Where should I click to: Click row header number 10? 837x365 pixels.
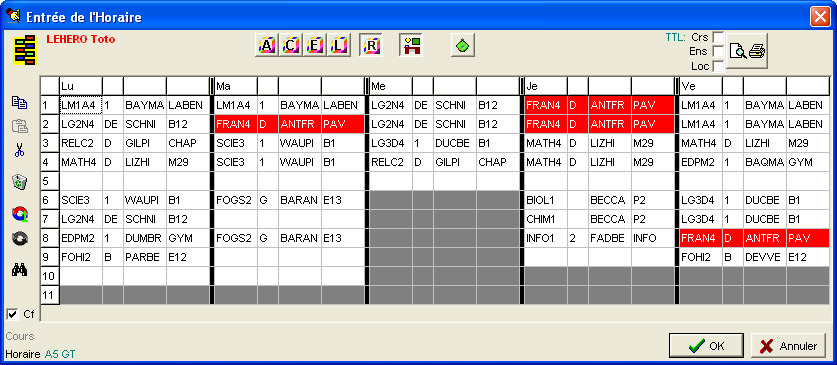50,276
